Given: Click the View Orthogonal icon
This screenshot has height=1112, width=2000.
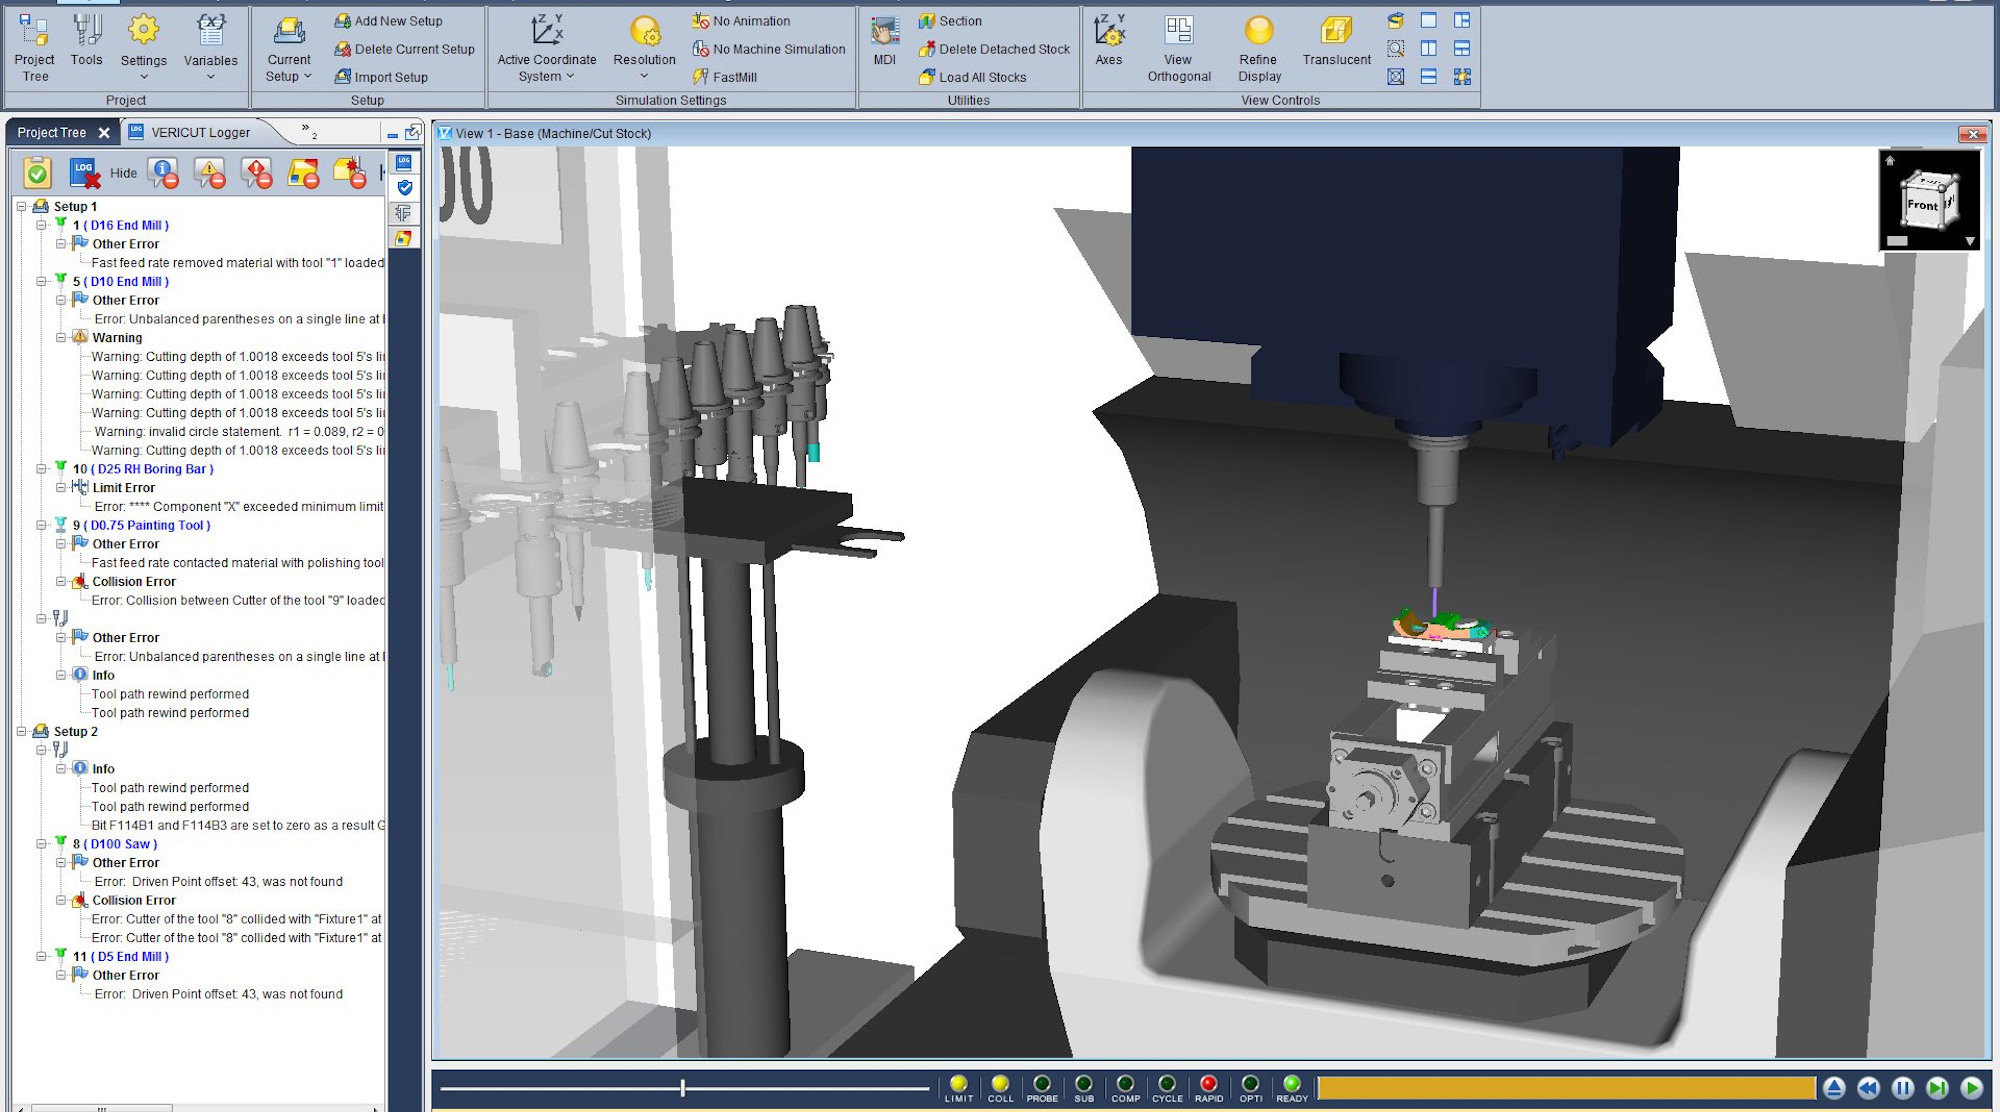Looking at the screenshot, I should pyautogui.click(x=1177, y=46).
